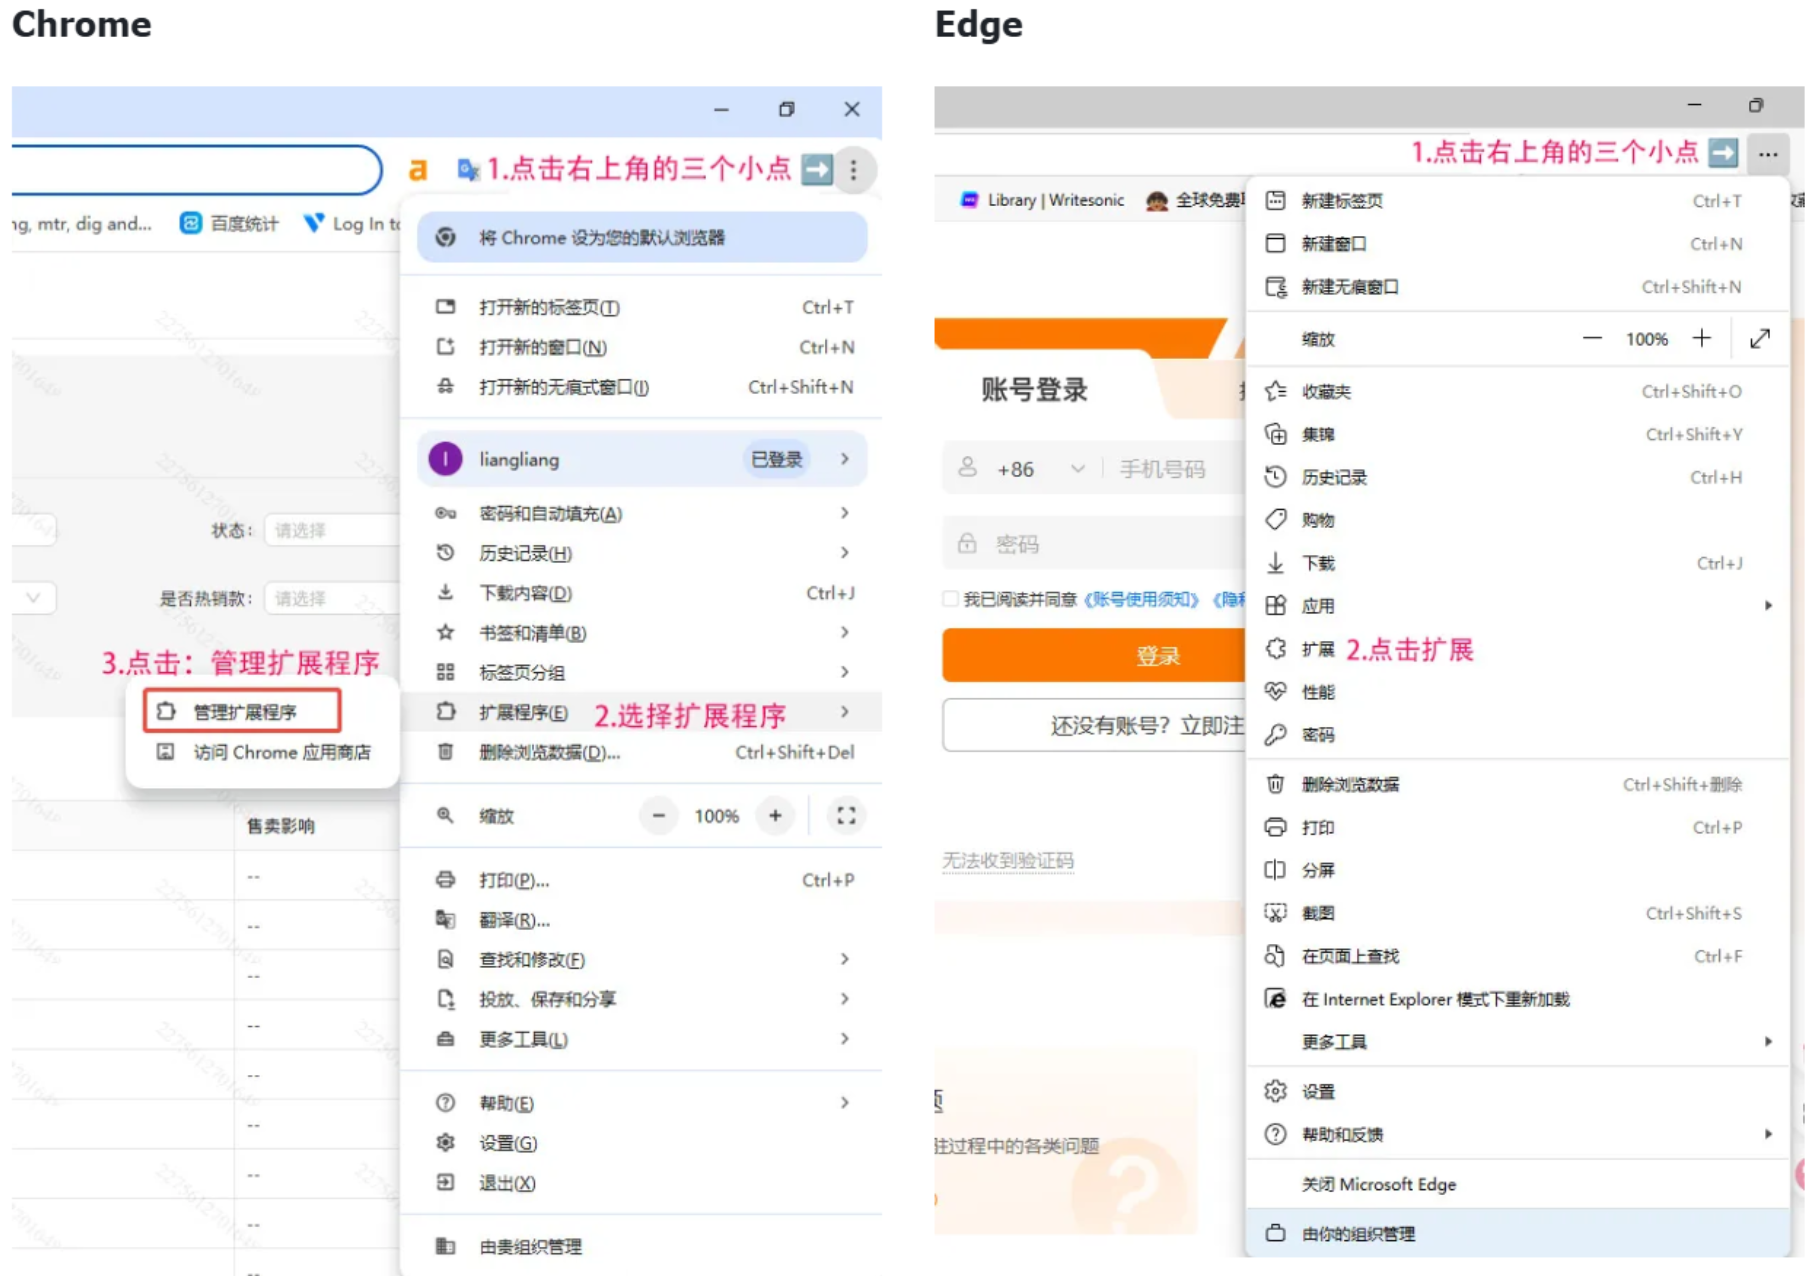
Task: Click Edge find on page entry
Action: point(1517,956)
